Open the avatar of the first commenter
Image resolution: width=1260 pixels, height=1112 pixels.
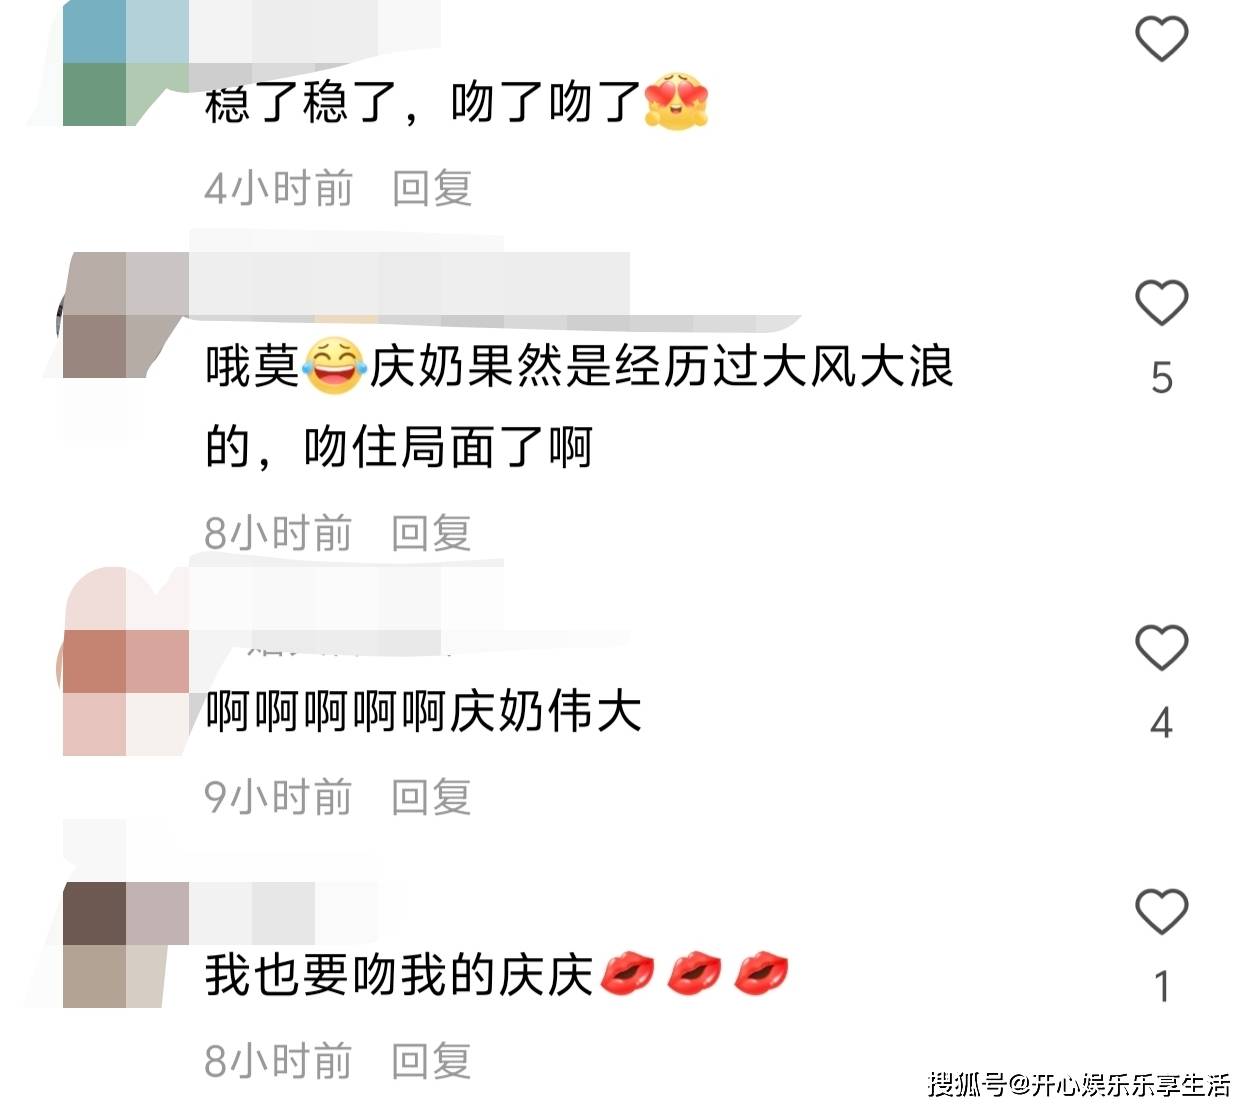[125, 63]
